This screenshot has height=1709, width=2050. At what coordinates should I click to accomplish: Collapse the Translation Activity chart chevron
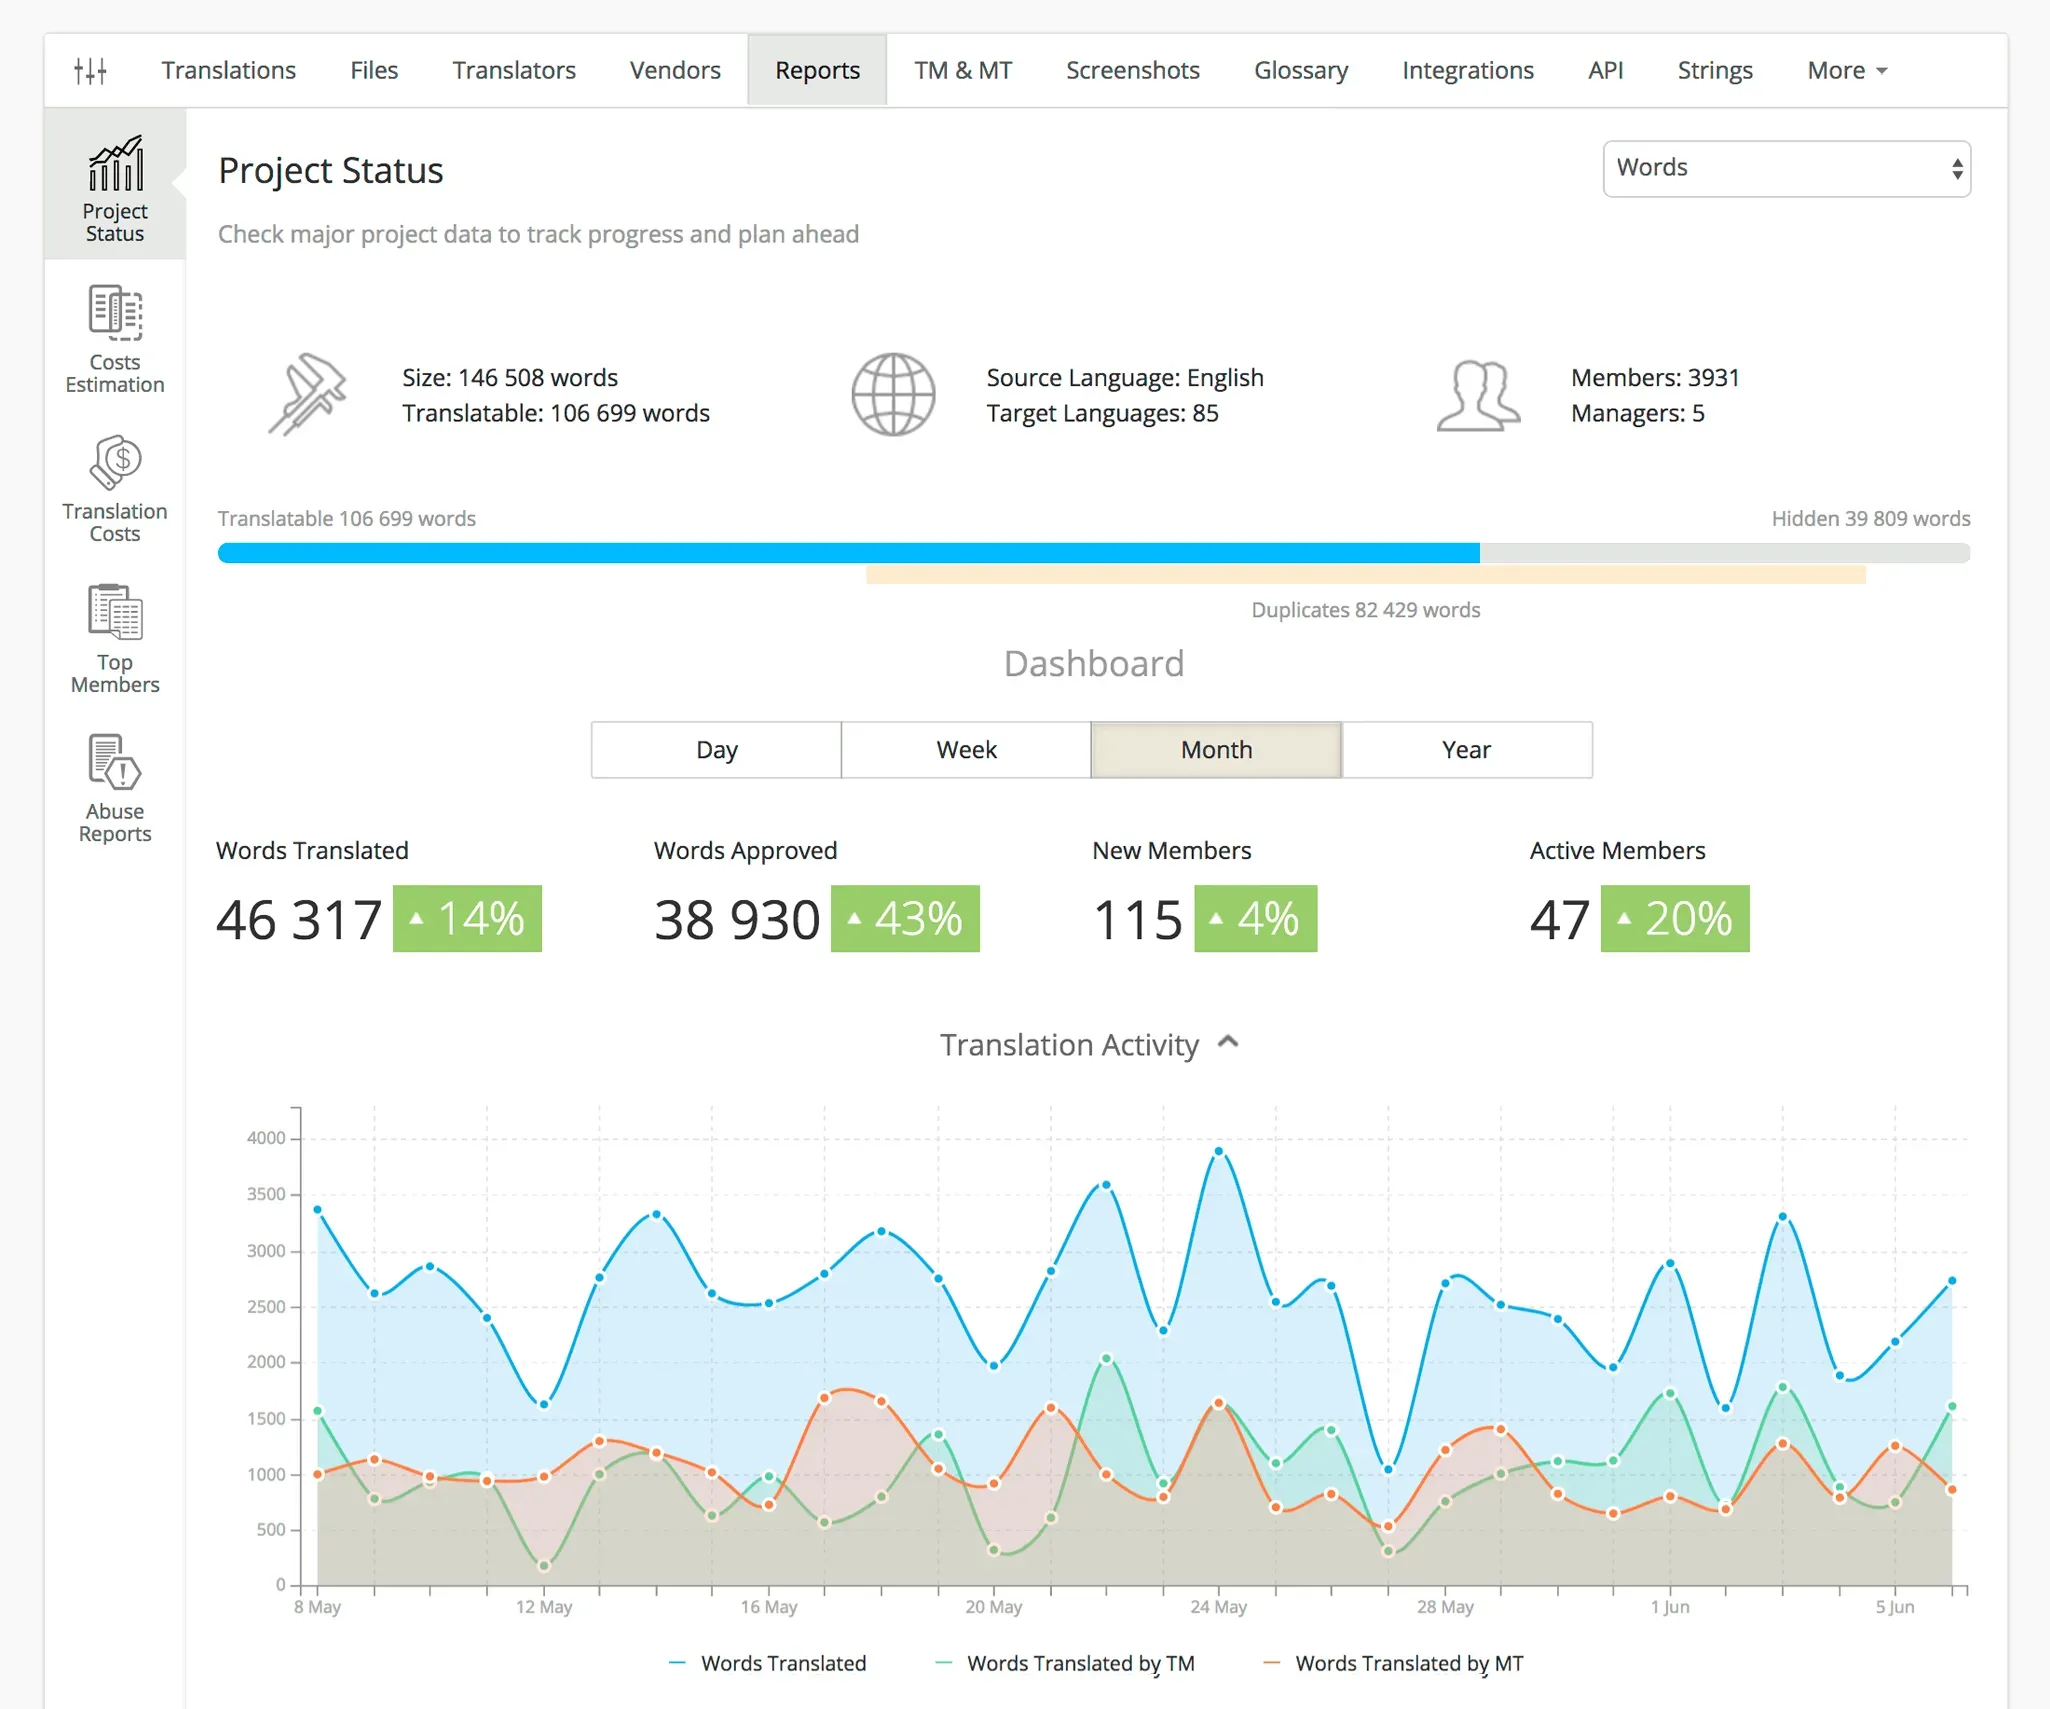[x=1229, y=1043]
